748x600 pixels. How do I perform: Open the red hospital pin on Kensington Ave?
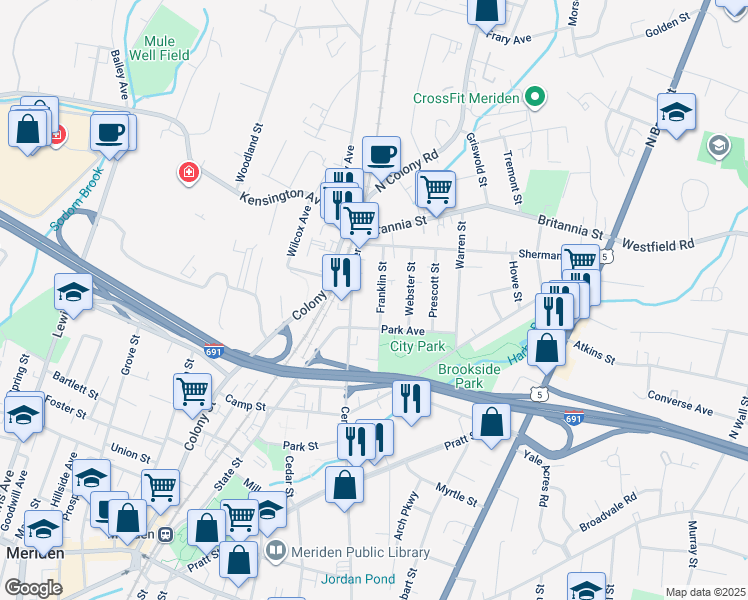click(189, 173)
